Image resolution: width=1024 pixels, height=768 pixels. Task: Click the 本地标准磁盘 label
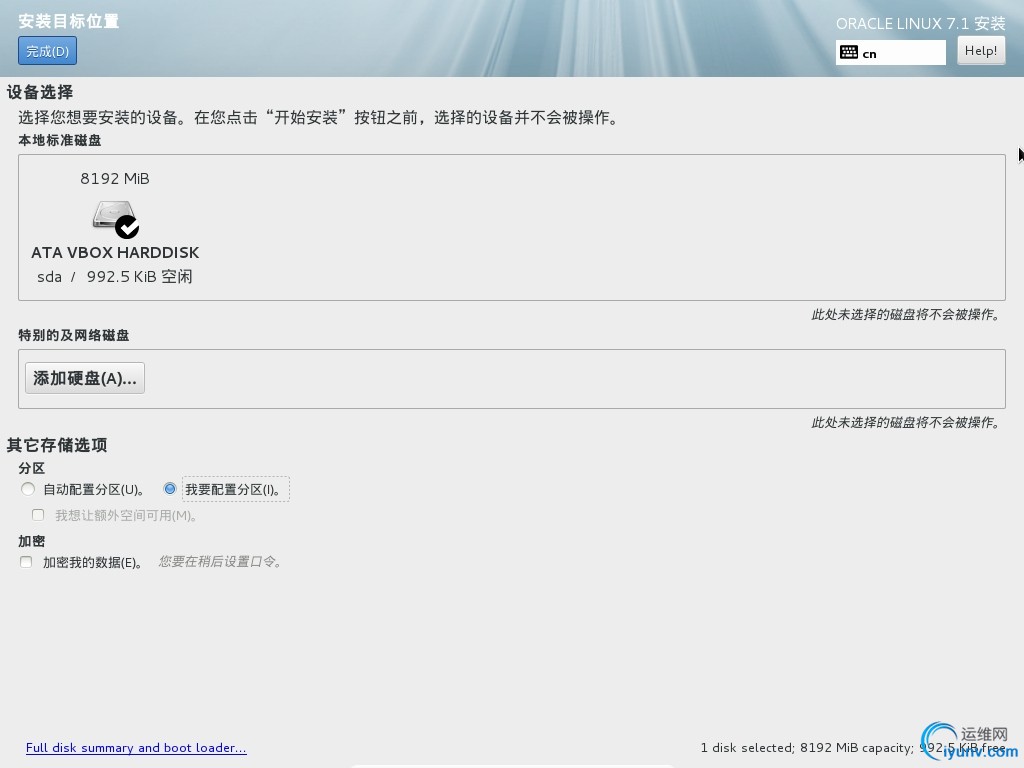59,140
